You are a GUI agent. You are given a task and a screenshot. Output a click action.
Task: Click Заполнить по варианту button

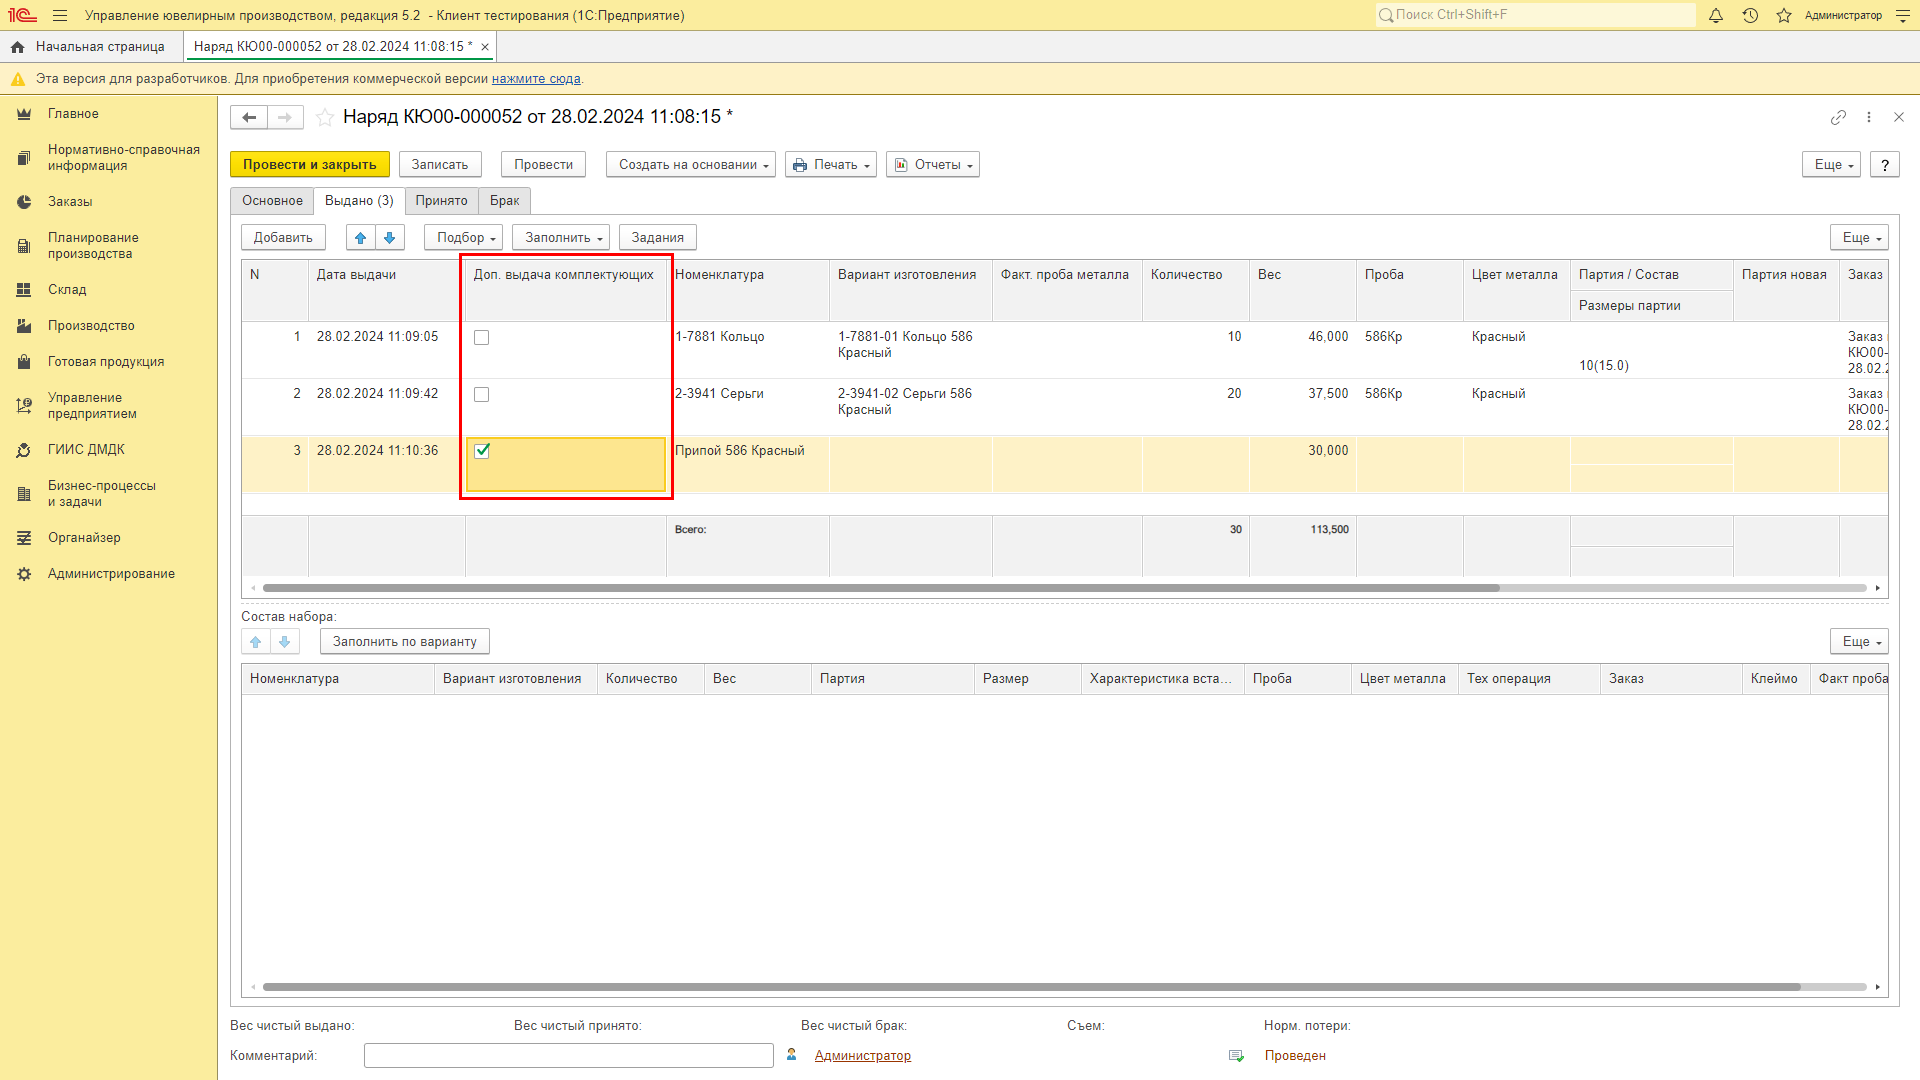tap(405, 641)
